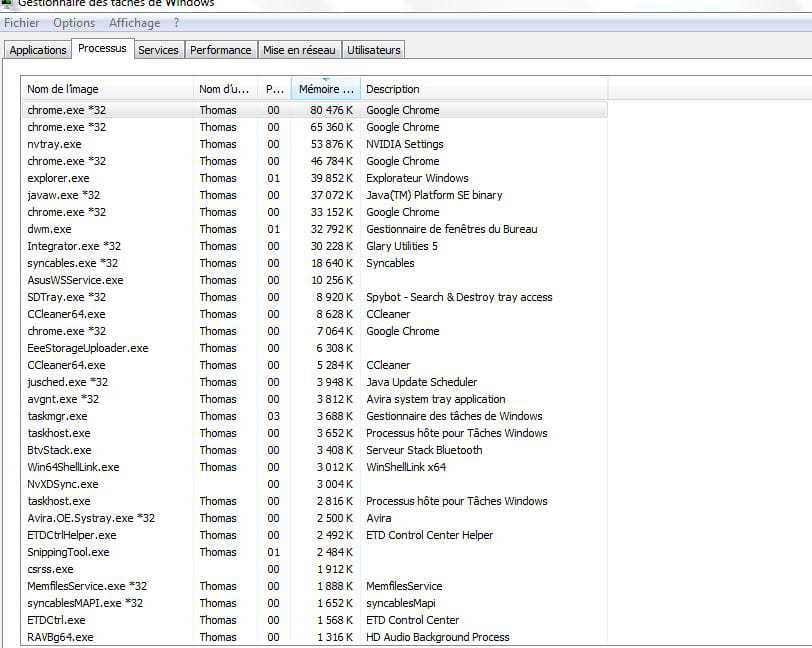
Task: Click the '8 628 K' CCleaner memory value
Action: (335, 314)
